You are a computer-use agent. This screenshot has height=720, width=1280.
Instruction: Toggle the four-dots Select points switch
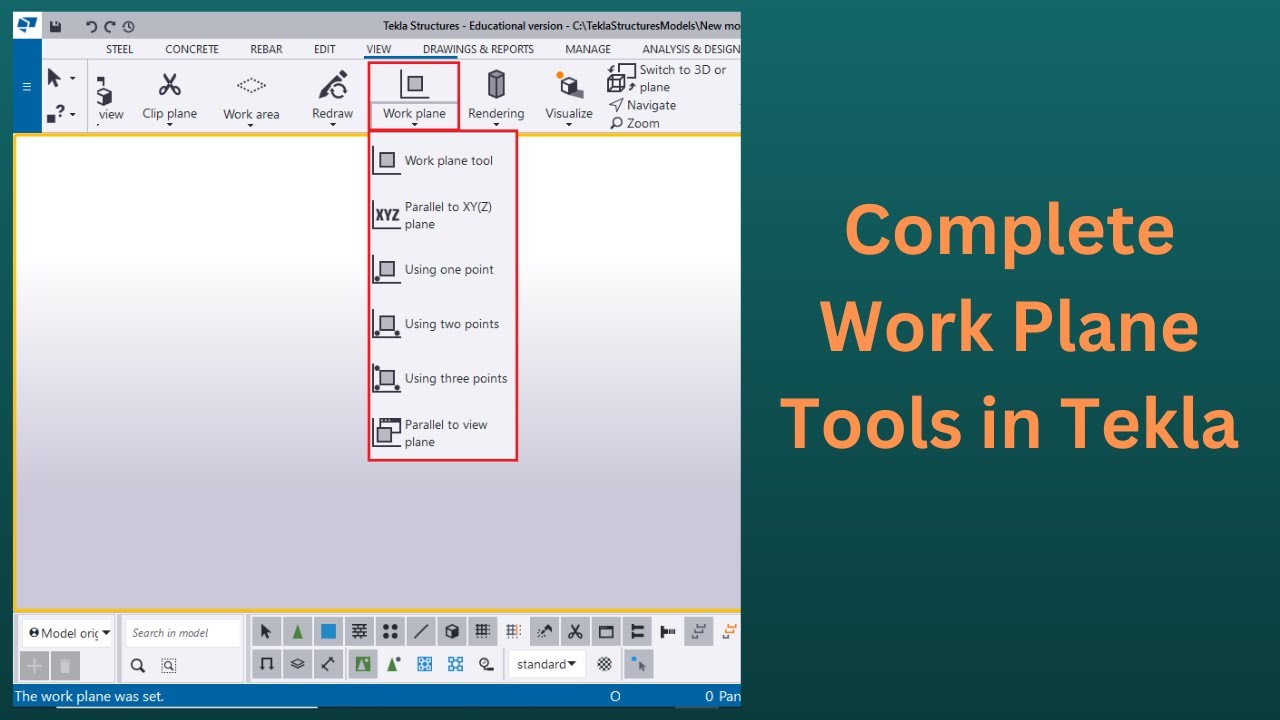pos(390,631)
